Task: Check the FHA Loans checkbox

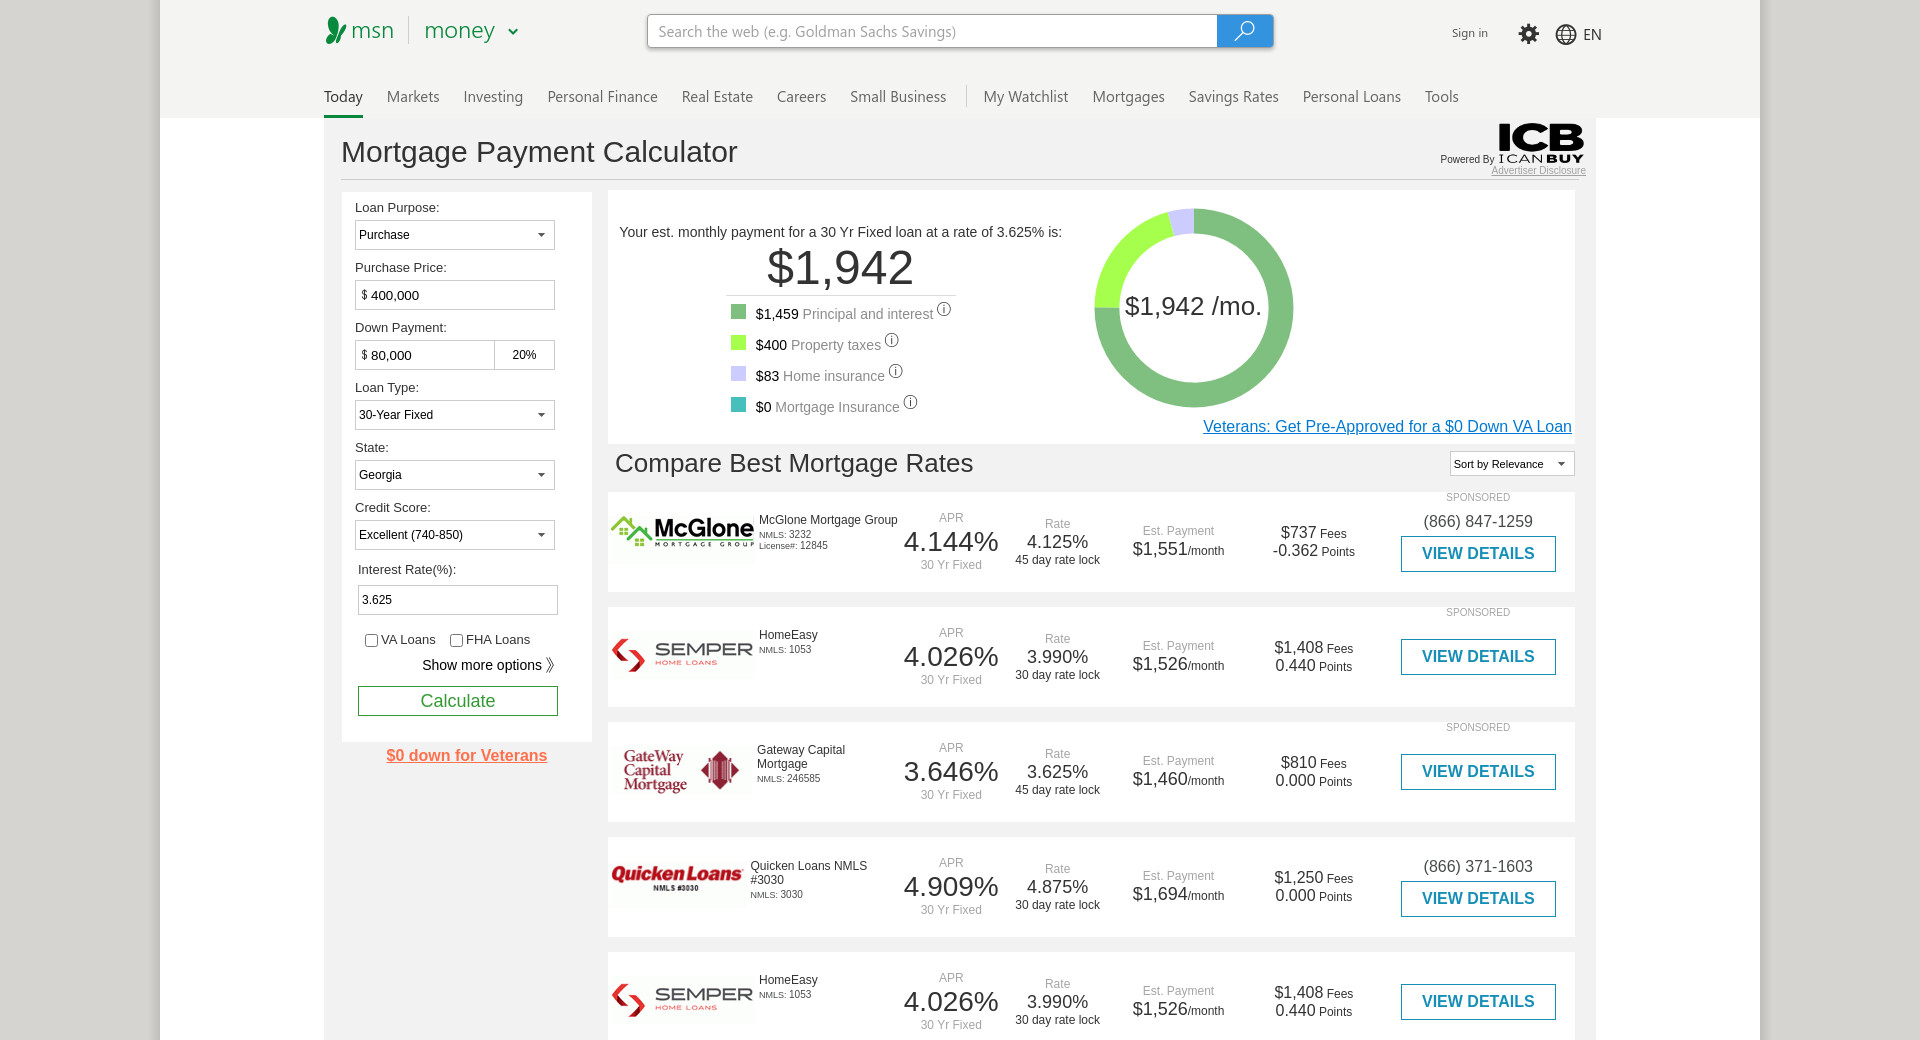Action: 456,641
